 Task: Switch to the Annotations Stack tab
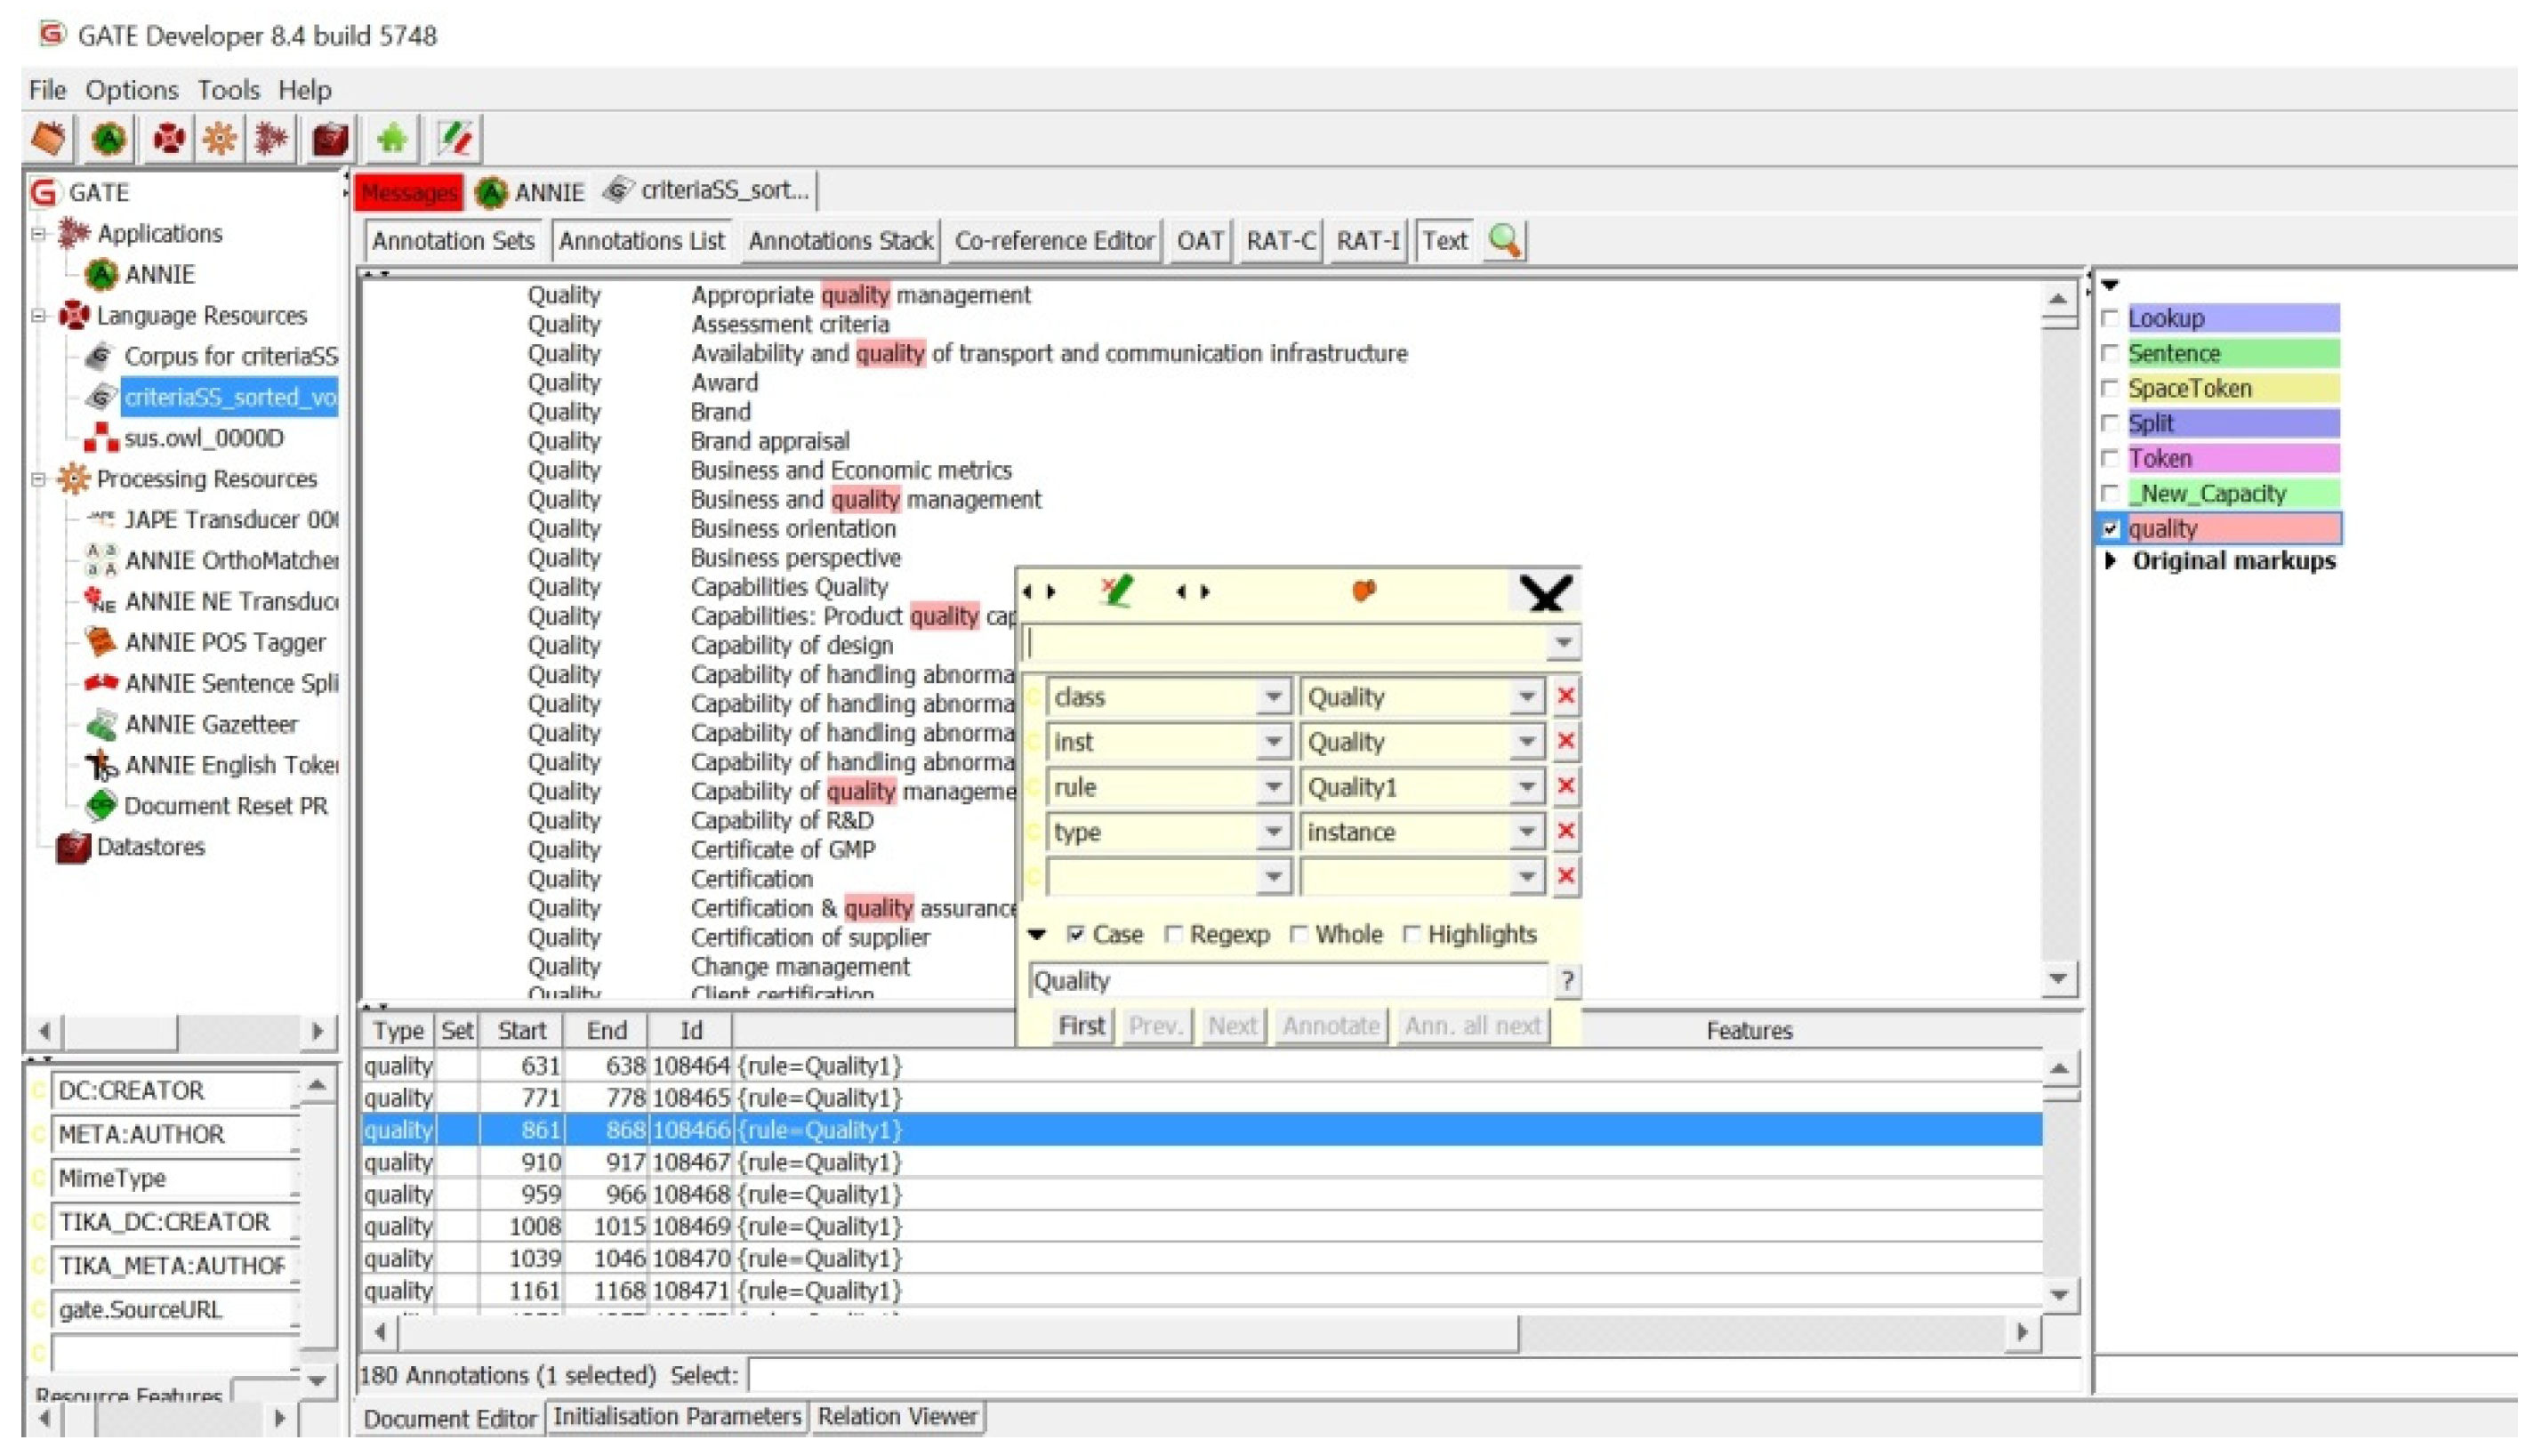pyautogui.click(x=840, y=241)
